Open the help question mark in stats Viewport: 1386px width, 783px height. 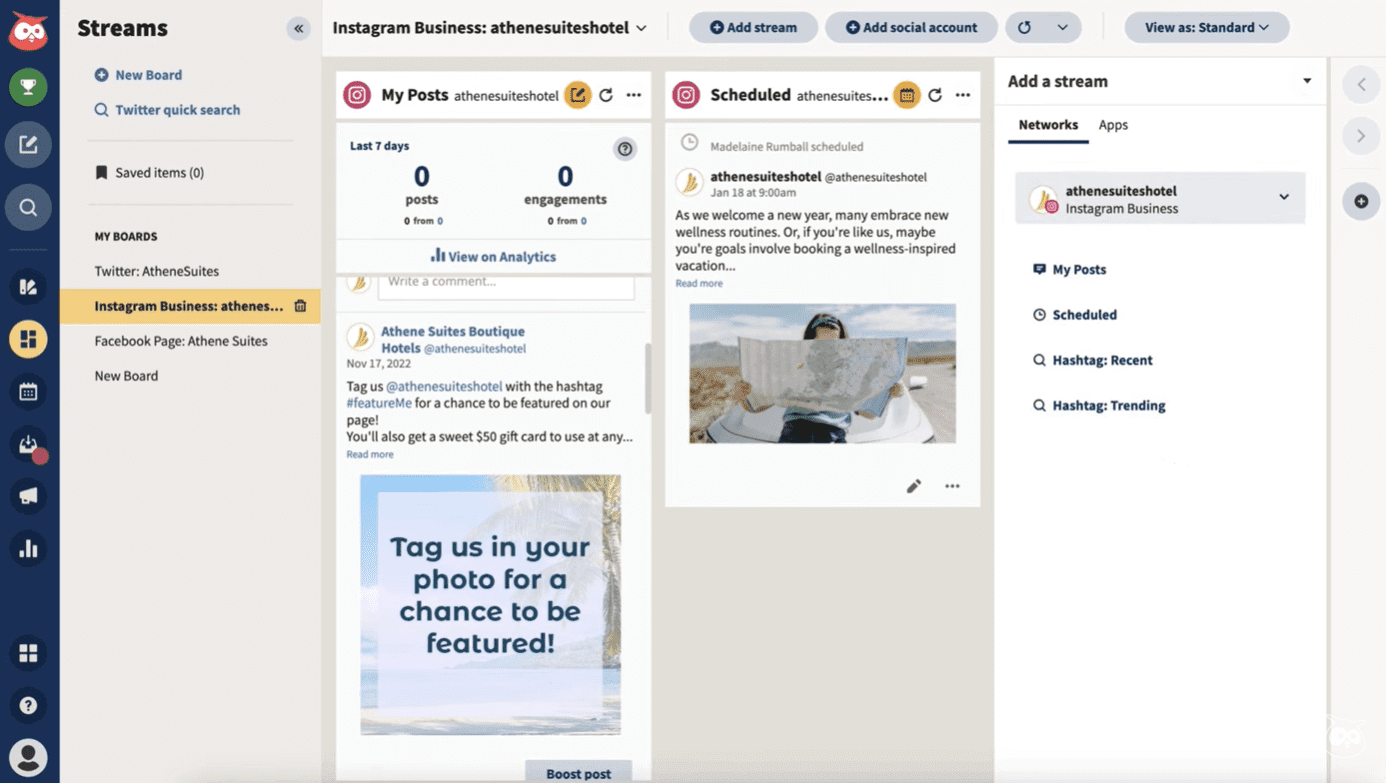tap(625, 149)
